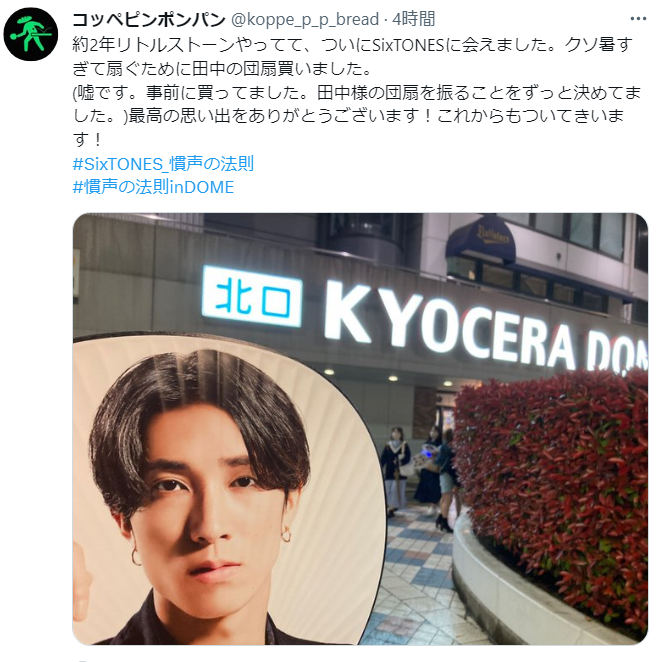Click the line containing 最高の思い出をありがとうございます
Image resolution: width=660 pixels, height=662 pixels.
[x=348, y=116]
